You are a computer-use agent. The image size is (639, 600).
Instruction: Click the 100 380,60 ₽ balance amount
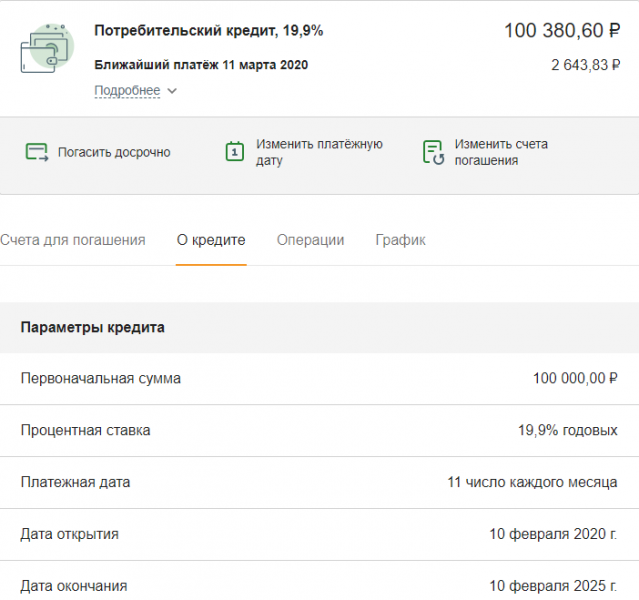pos(562,31)
